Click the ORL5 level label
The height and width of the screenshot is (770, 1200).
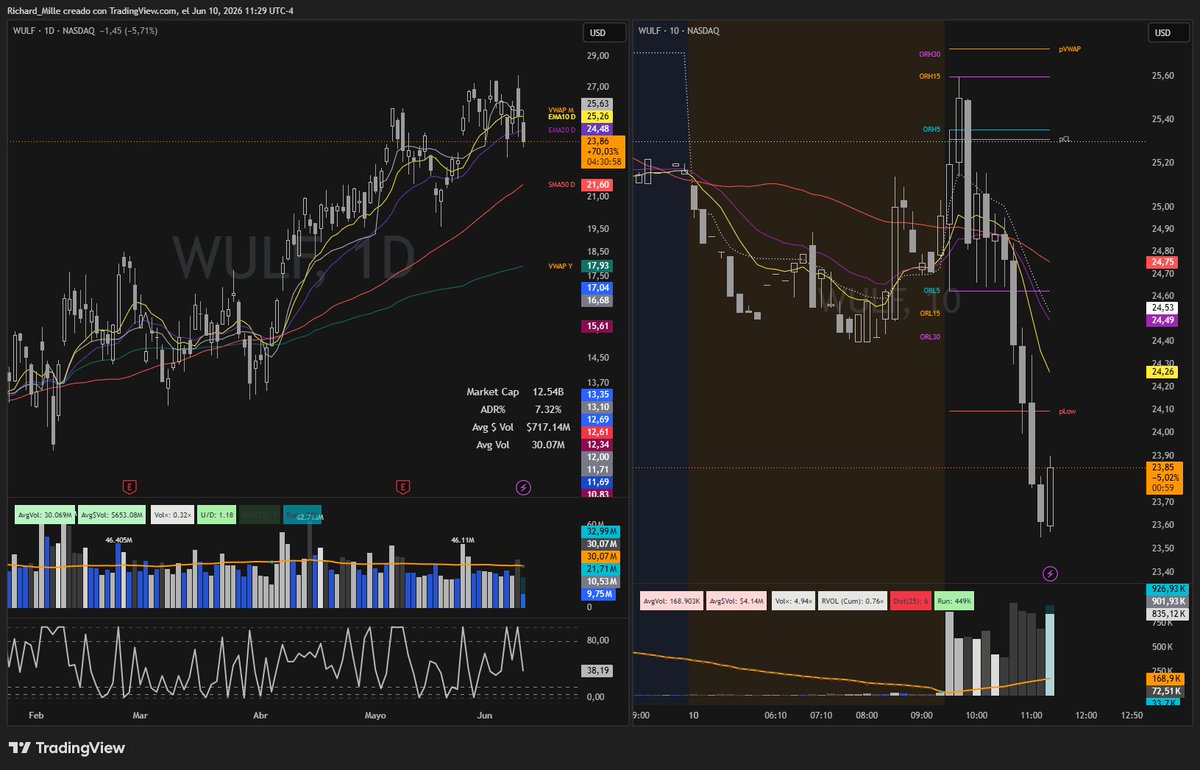pyautogui.click(x=931, y=290)
